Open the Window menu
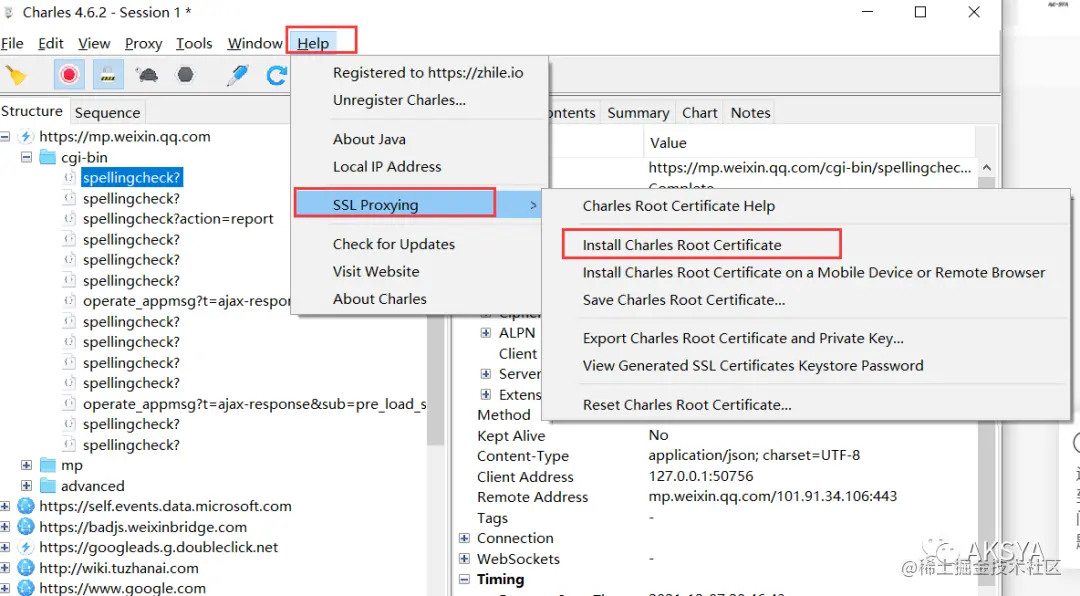The image size is (1080, 596). click(x=255, y=43)
